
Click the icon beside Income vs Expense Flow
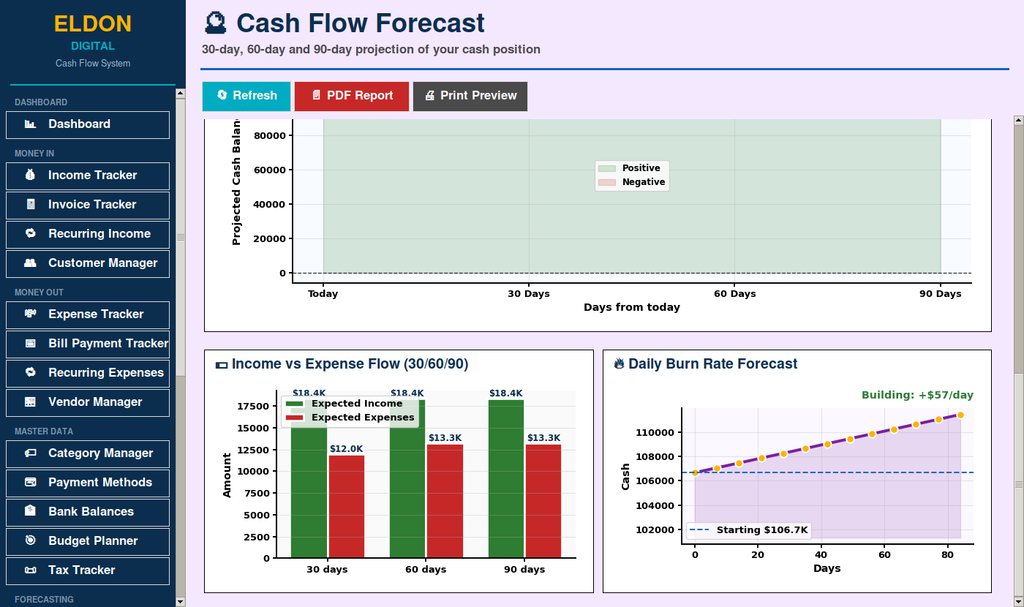[221, 365]
